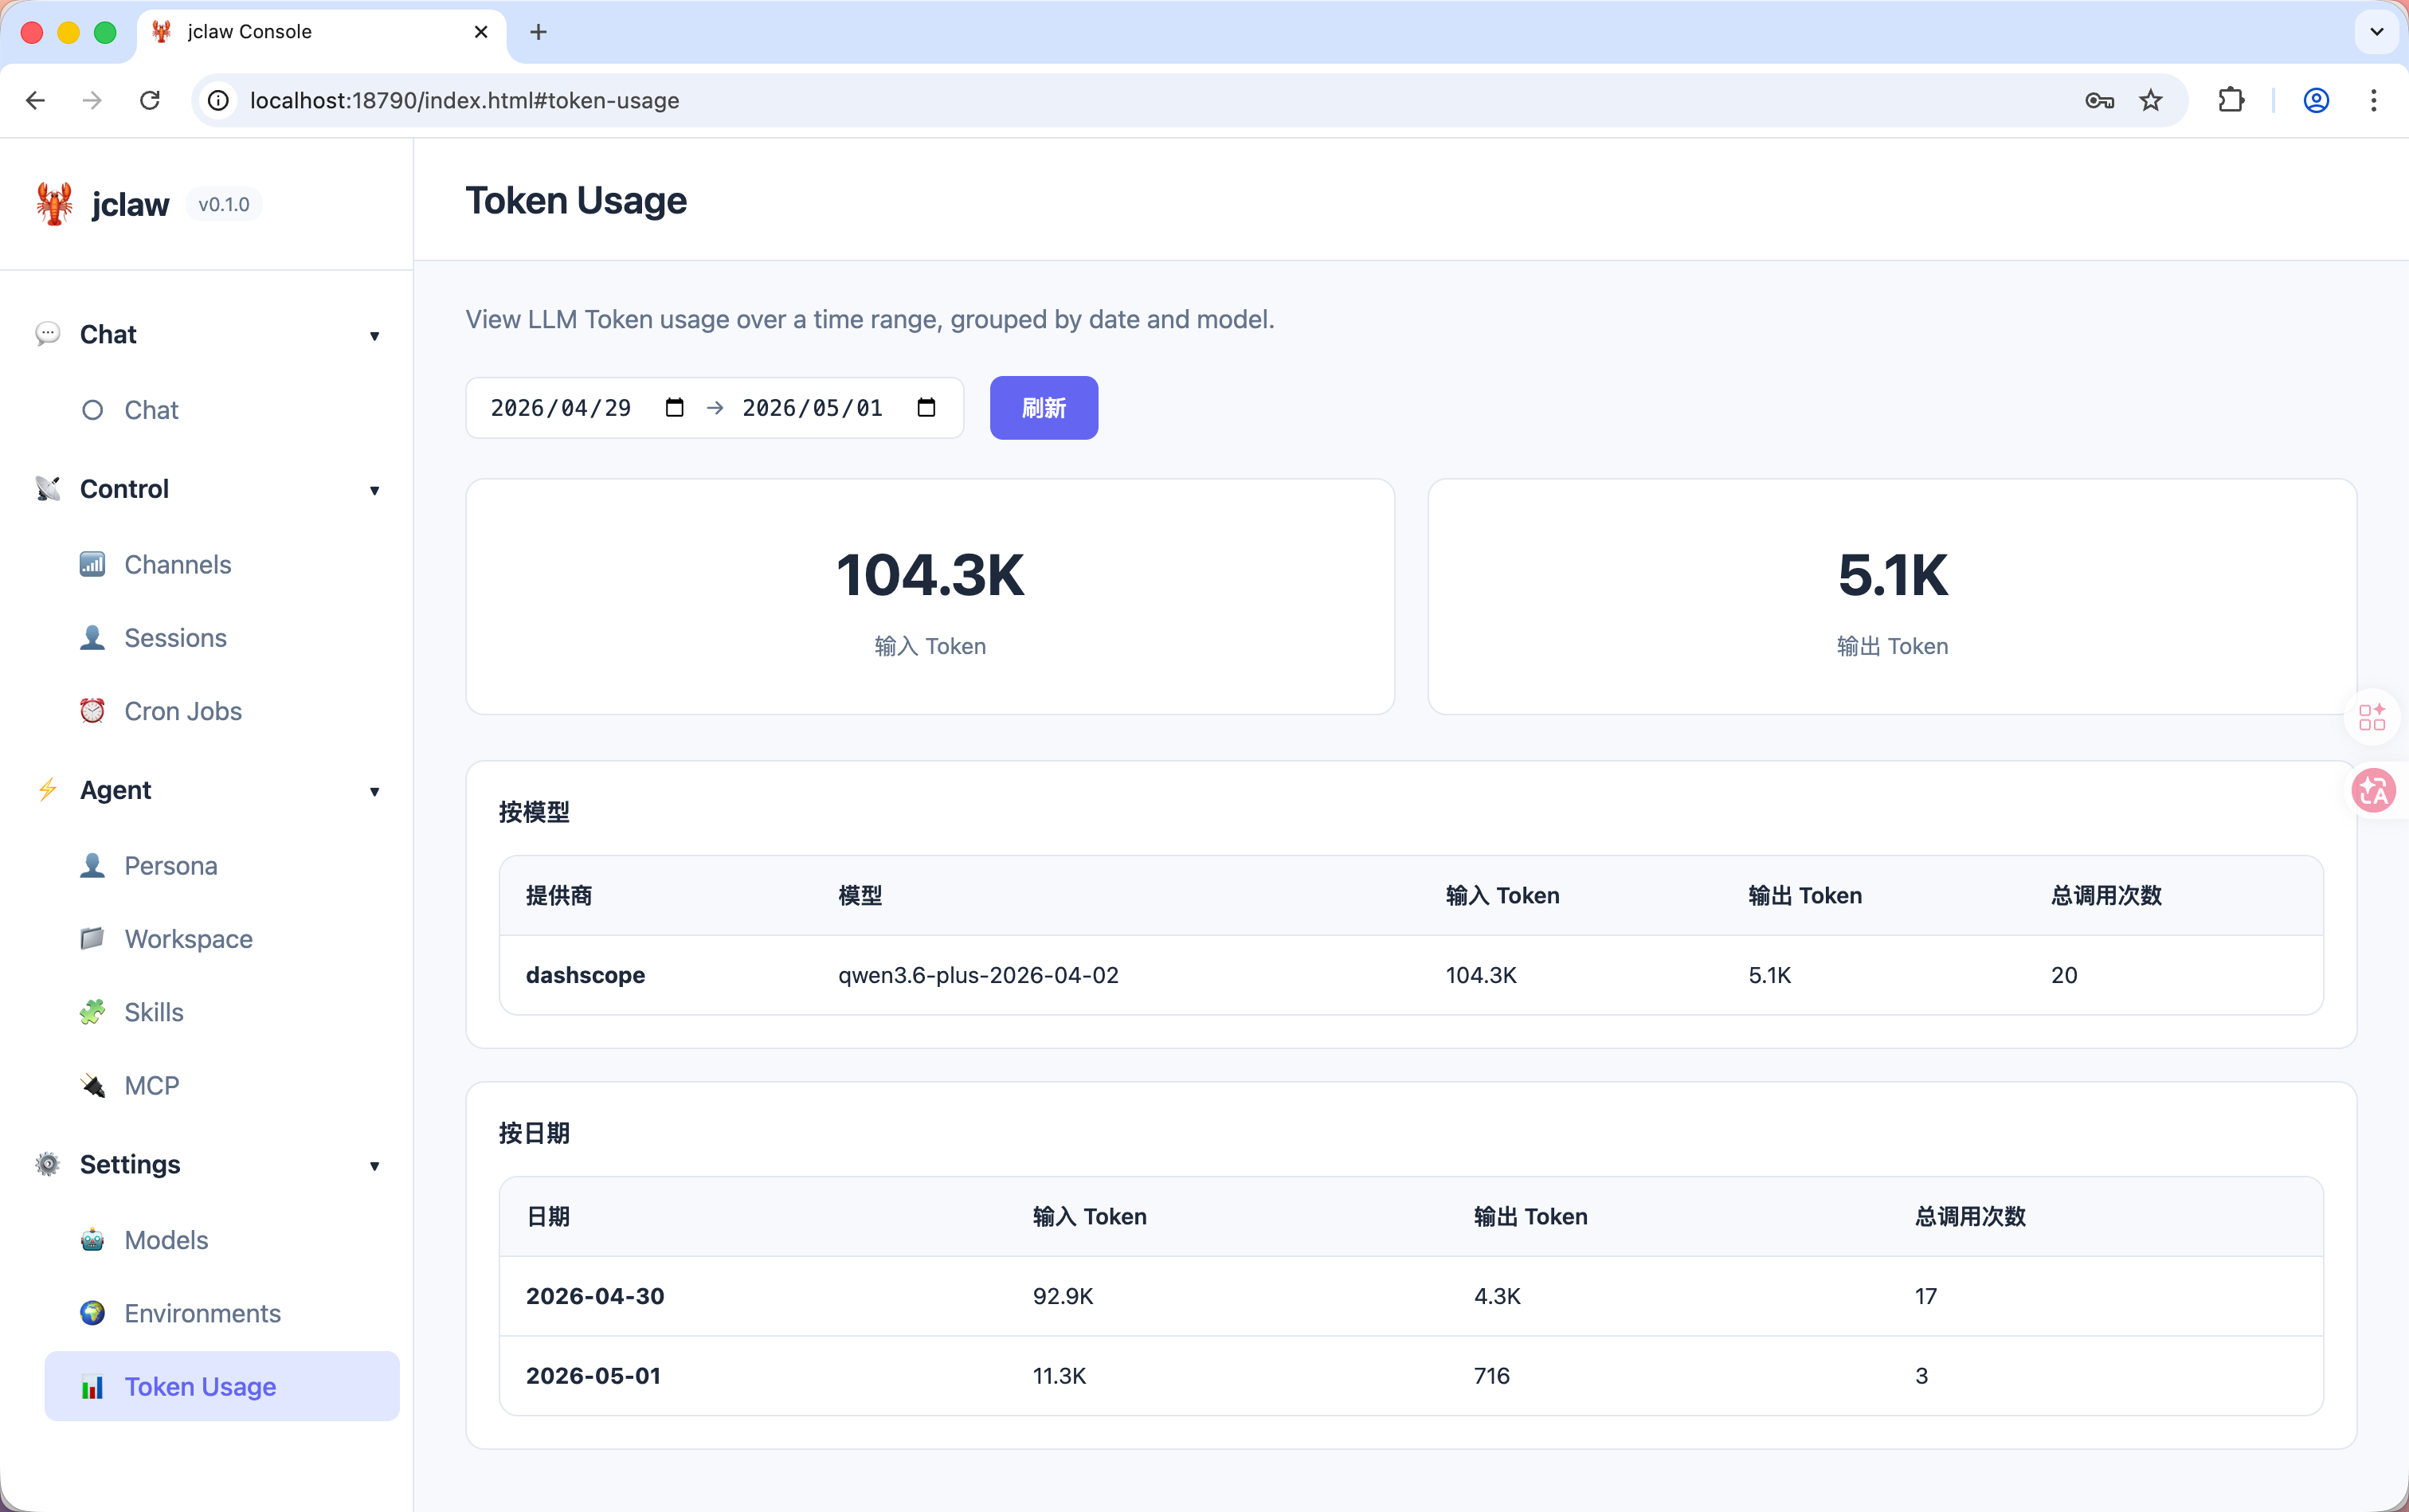The height and width of the screenshot is (1512, 2409).
Task: Open the Sessions page
Action: (222, 637)
